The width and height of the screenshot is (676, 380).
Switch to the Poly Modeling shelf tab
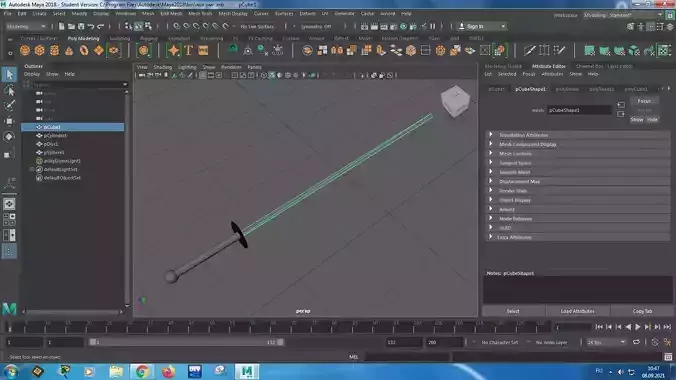pyautogui.click(x=83, y=38)
